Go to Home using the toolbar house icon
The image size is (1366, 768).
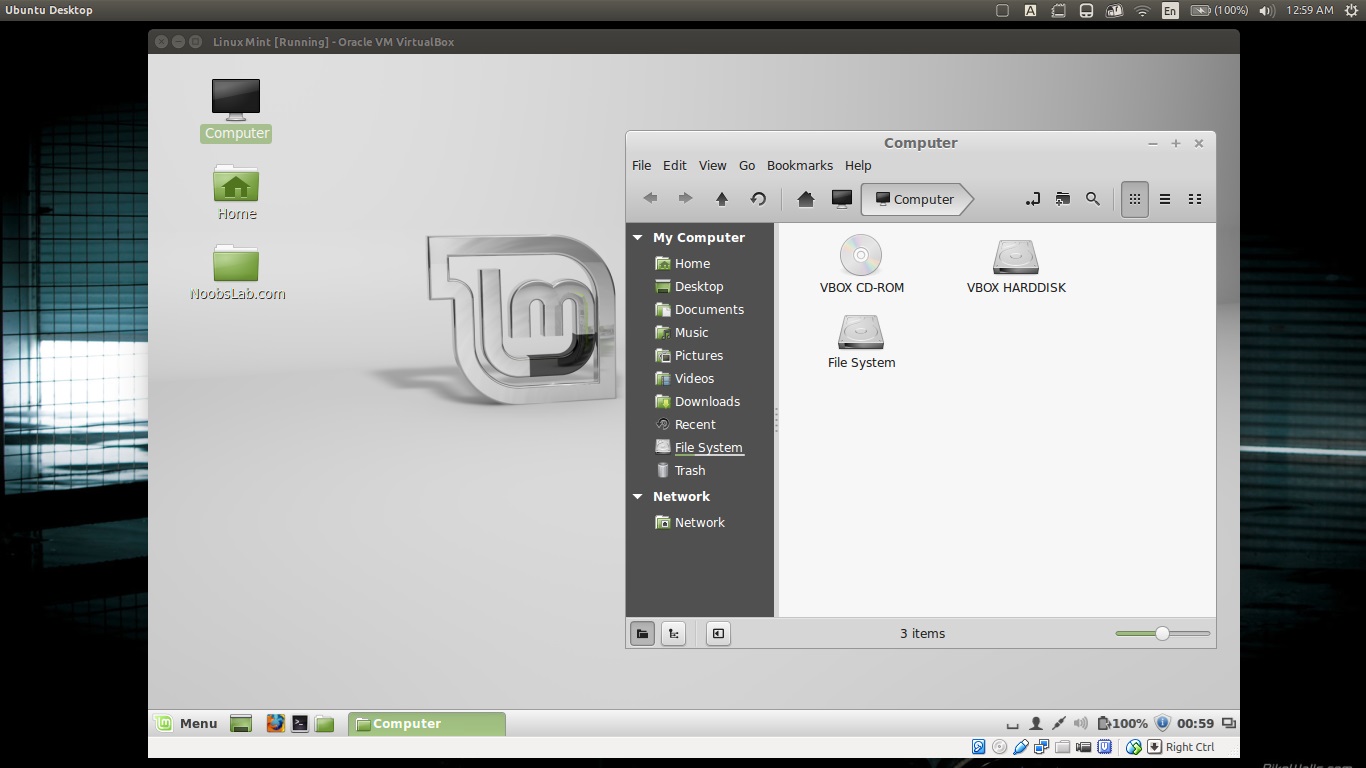coord(806,199)
